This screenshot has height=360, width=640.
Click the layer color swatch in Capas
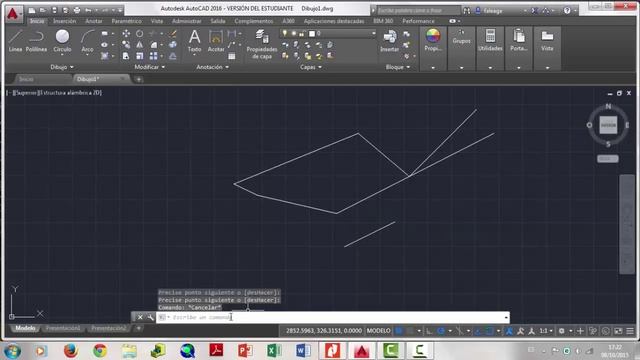(312, 33)
